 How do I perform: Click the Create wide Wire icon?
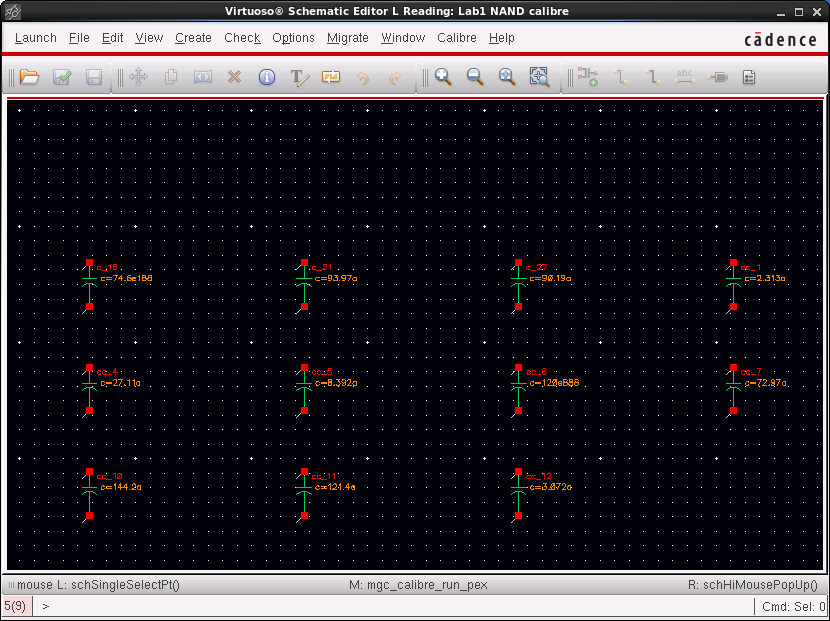(653, 77)
